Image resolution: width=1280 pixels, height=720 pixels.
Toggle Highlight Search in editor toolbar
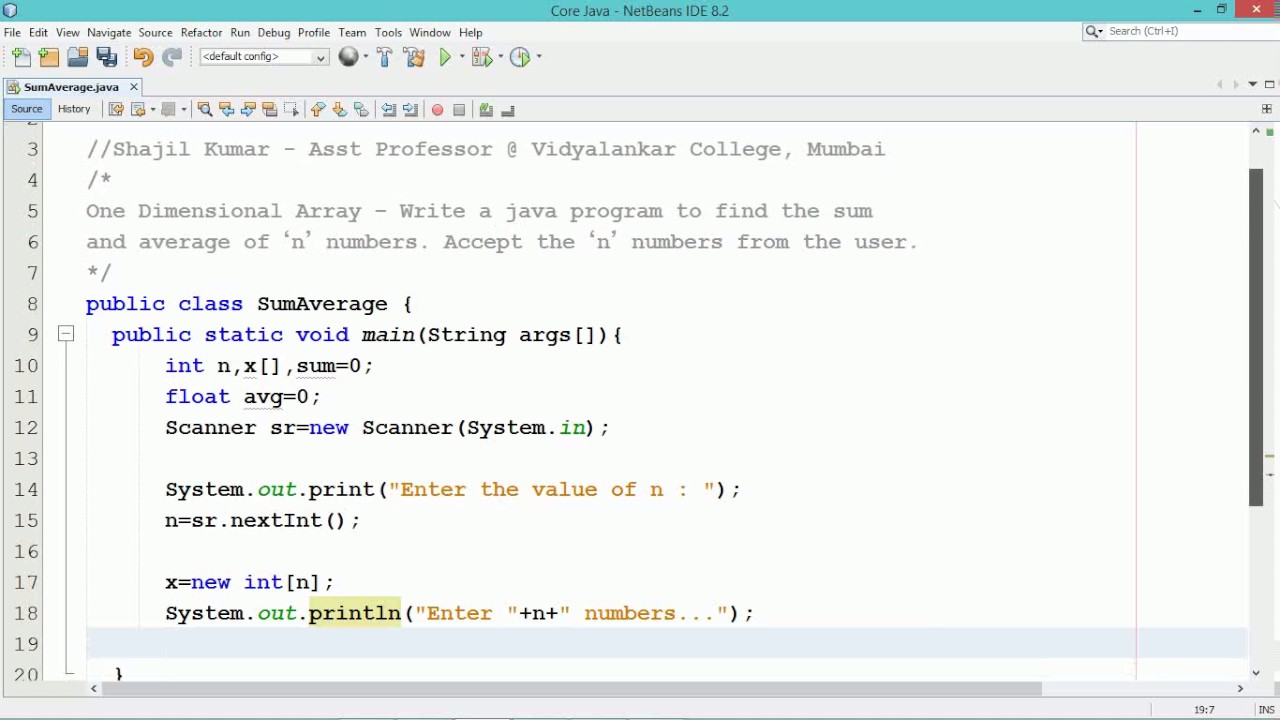270,110
